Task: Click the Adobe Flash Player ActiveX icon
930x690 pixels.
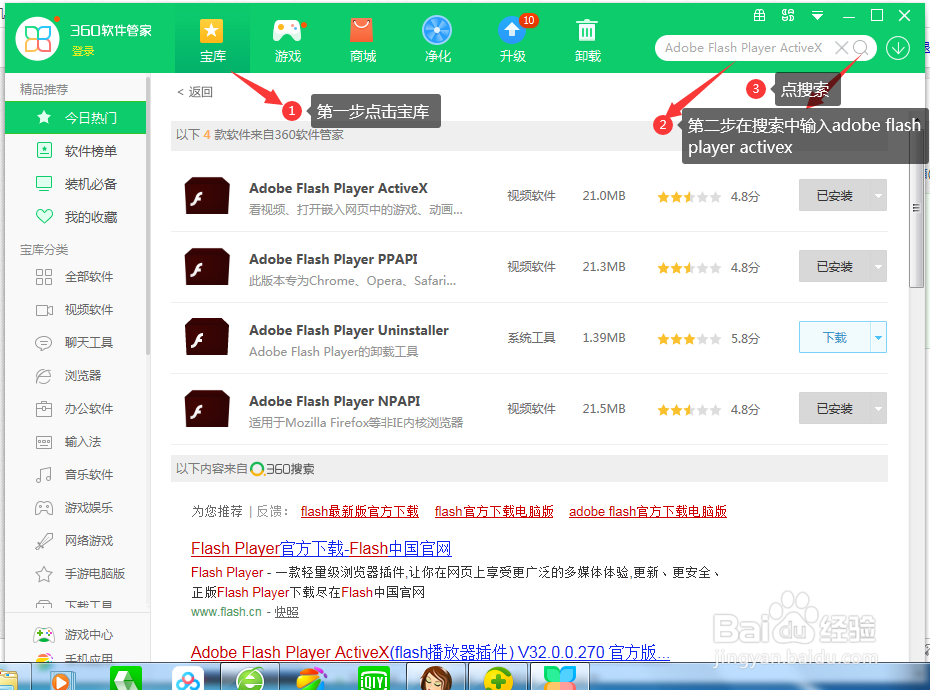Action: [x=206, y=196]
